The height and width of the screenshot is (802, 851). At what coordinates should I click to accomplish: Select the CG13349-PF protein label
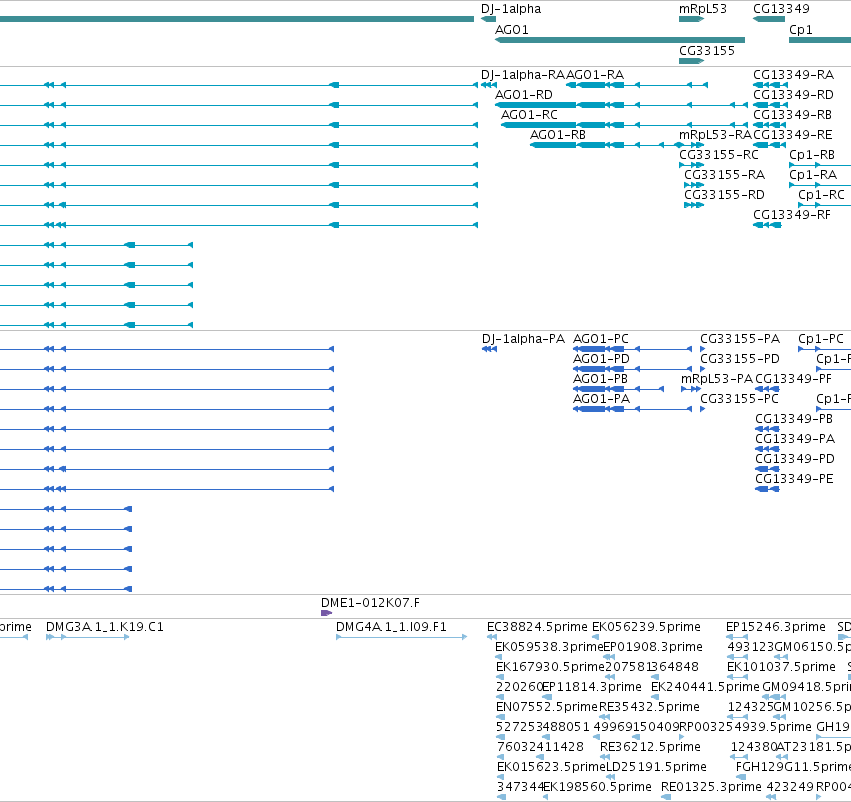(x=793, y=379)
